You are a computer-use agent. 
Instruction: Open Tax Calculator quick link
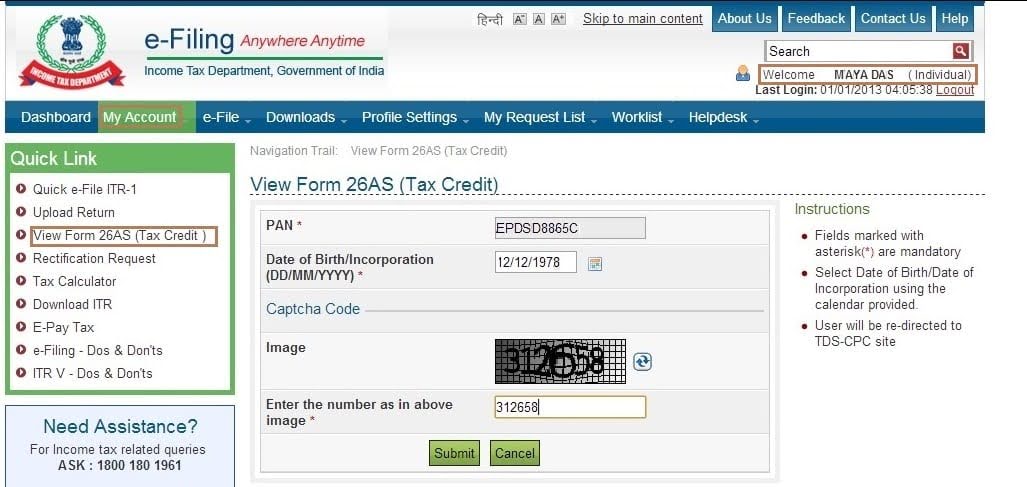tap(74, 281)
